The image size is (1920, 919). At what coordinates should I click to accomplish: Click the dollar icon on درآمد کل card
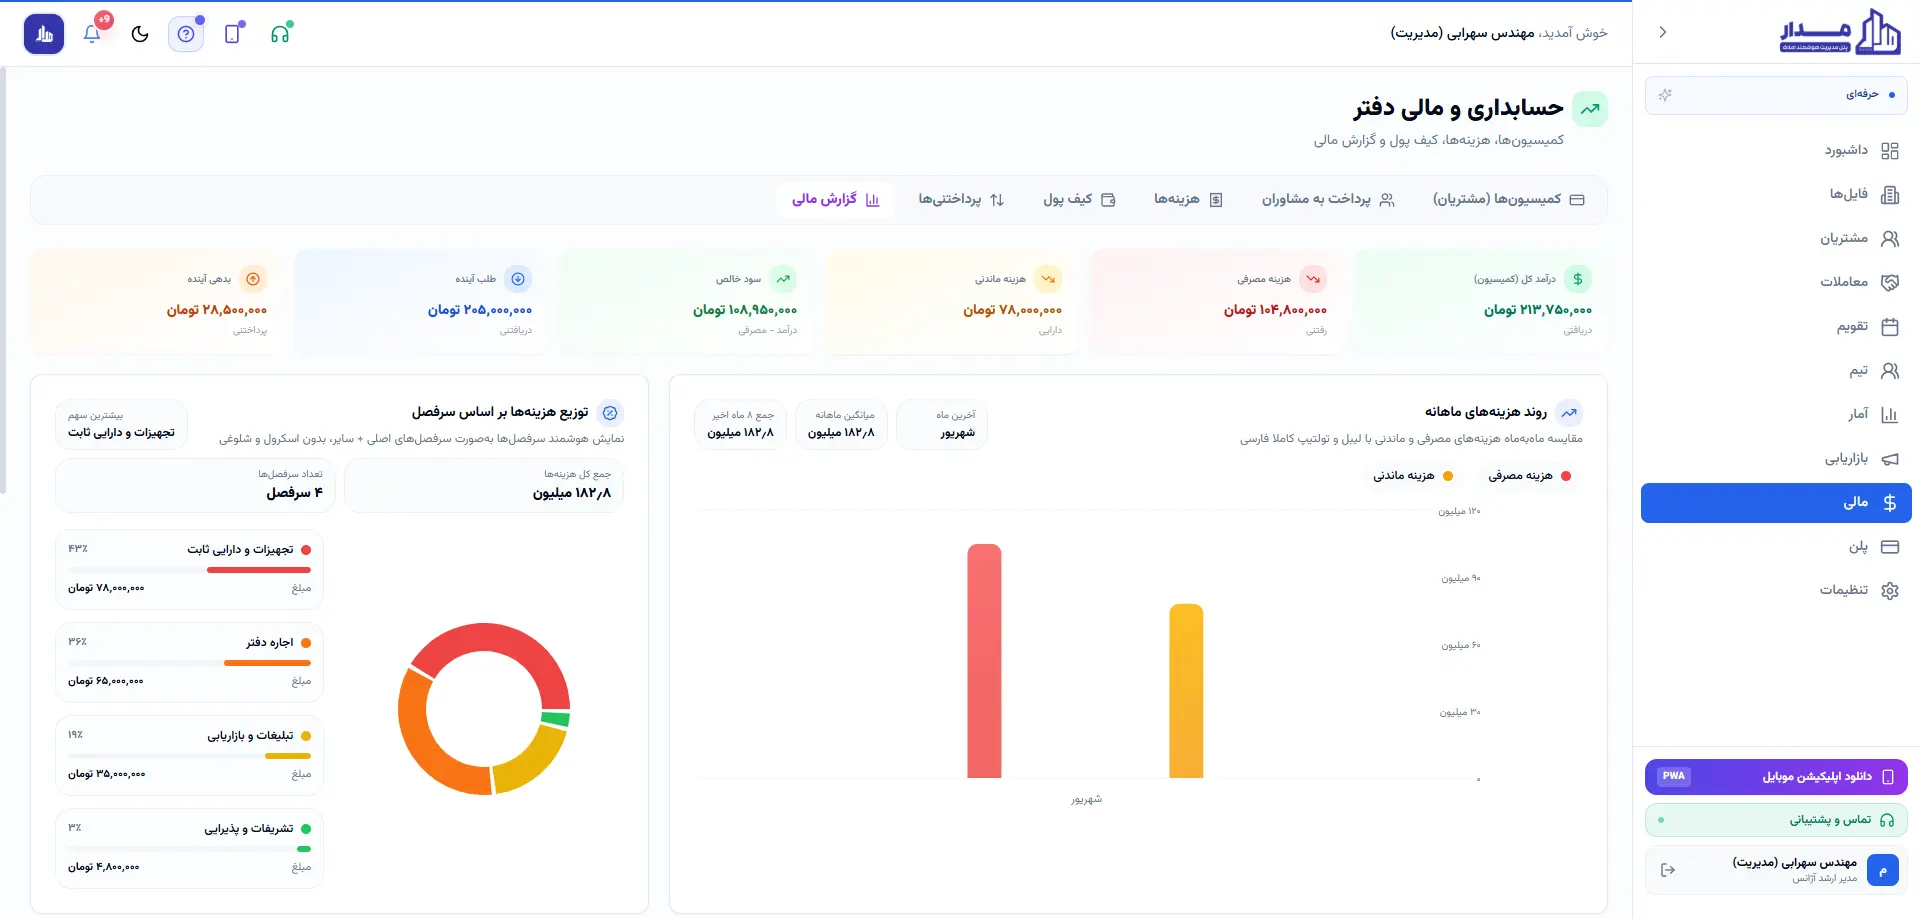[1577, 279]
